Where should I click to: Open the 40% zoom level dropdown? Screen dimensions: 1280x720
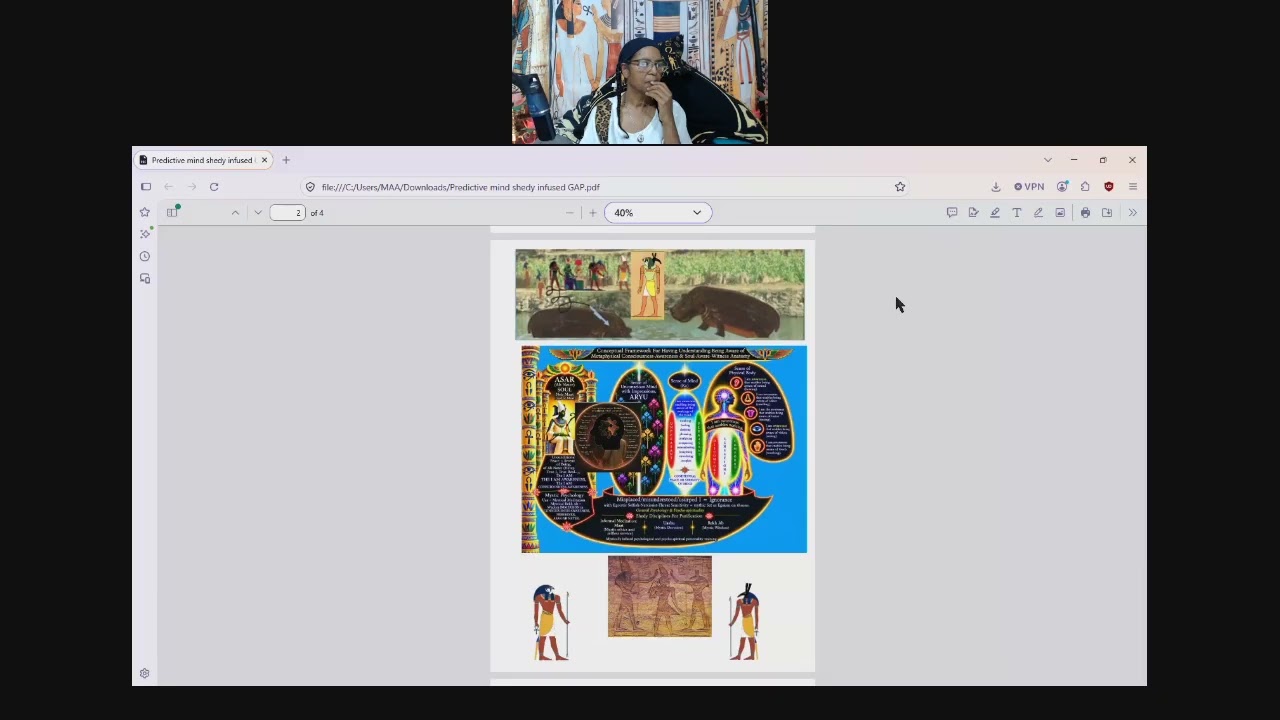point(657,212)
